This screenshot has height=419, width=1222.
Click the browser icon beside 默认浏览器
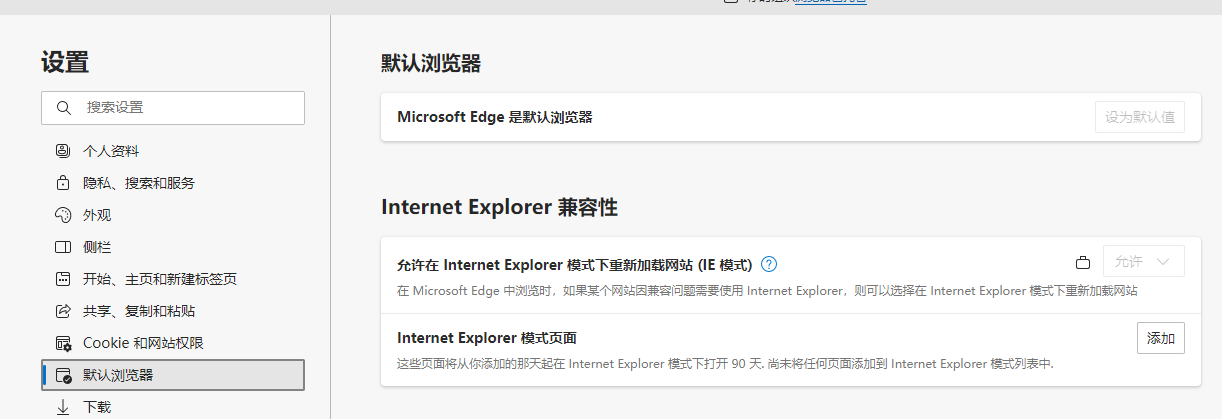[x=63, y=375]
